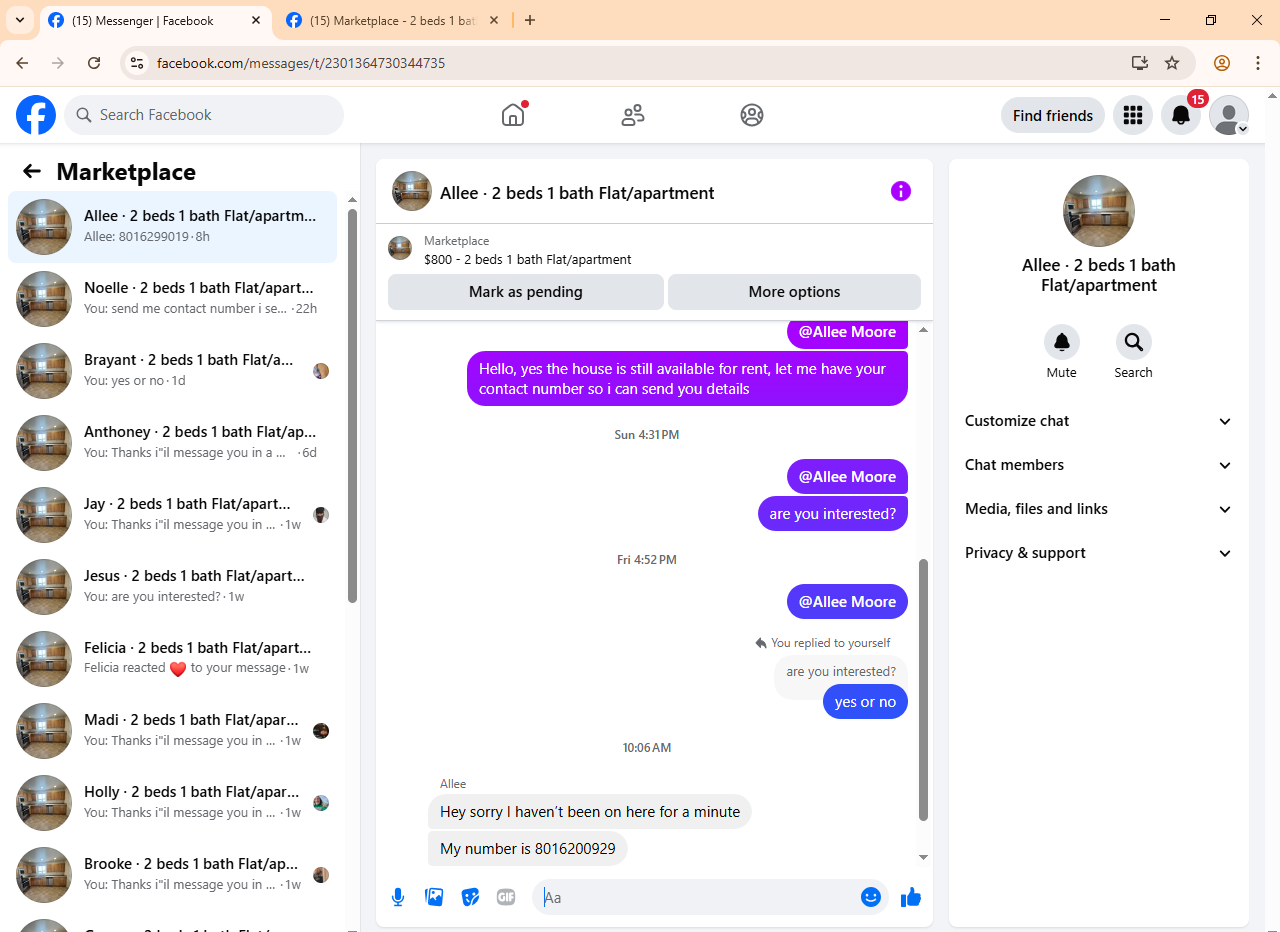
Task: Click the replied 'are you interested?' quote
Action: (841, 672)
